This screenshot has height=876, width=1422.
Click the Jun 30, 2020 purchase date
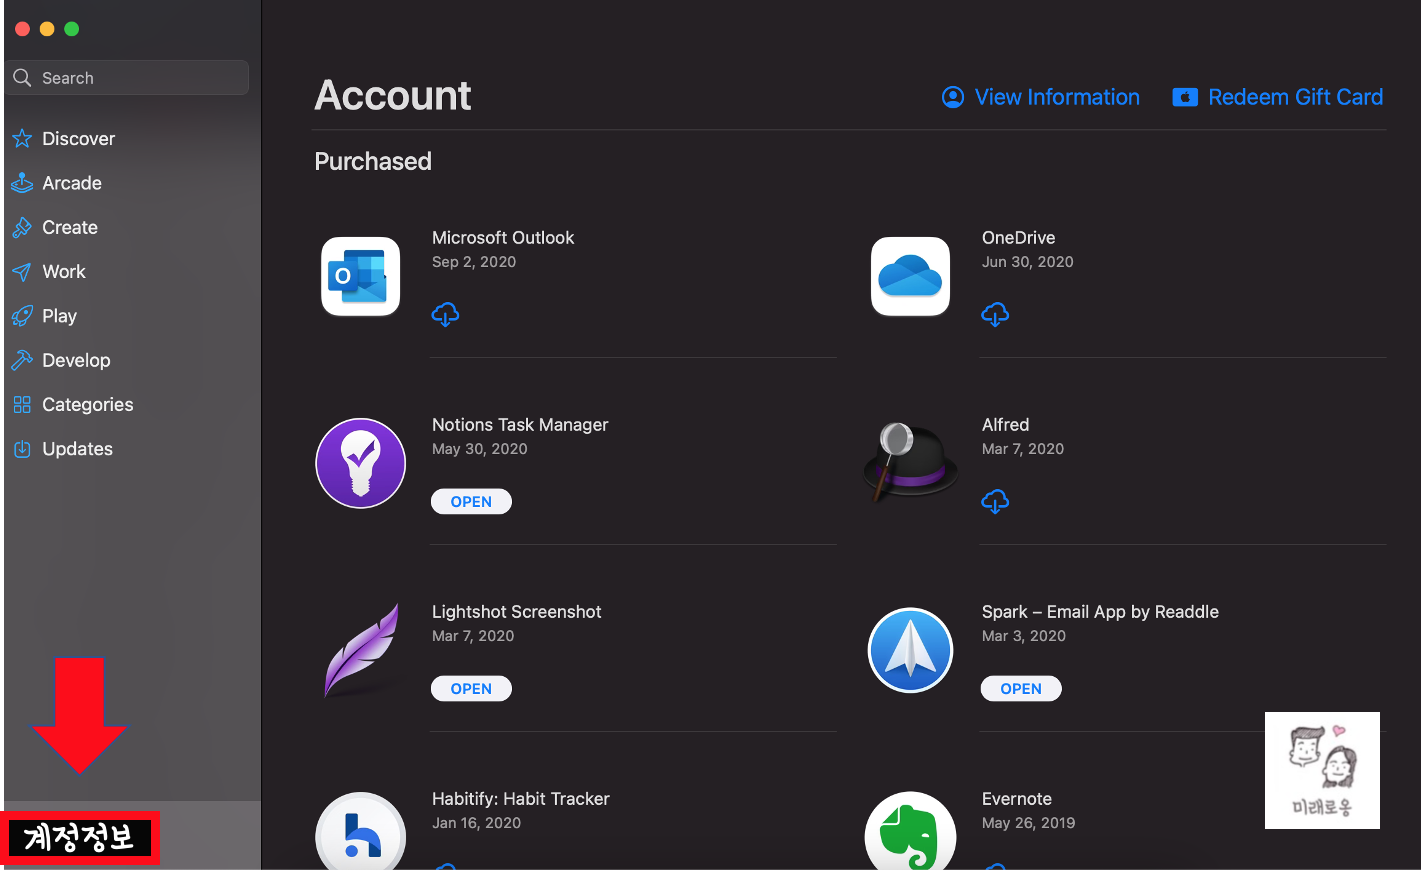1027,262
